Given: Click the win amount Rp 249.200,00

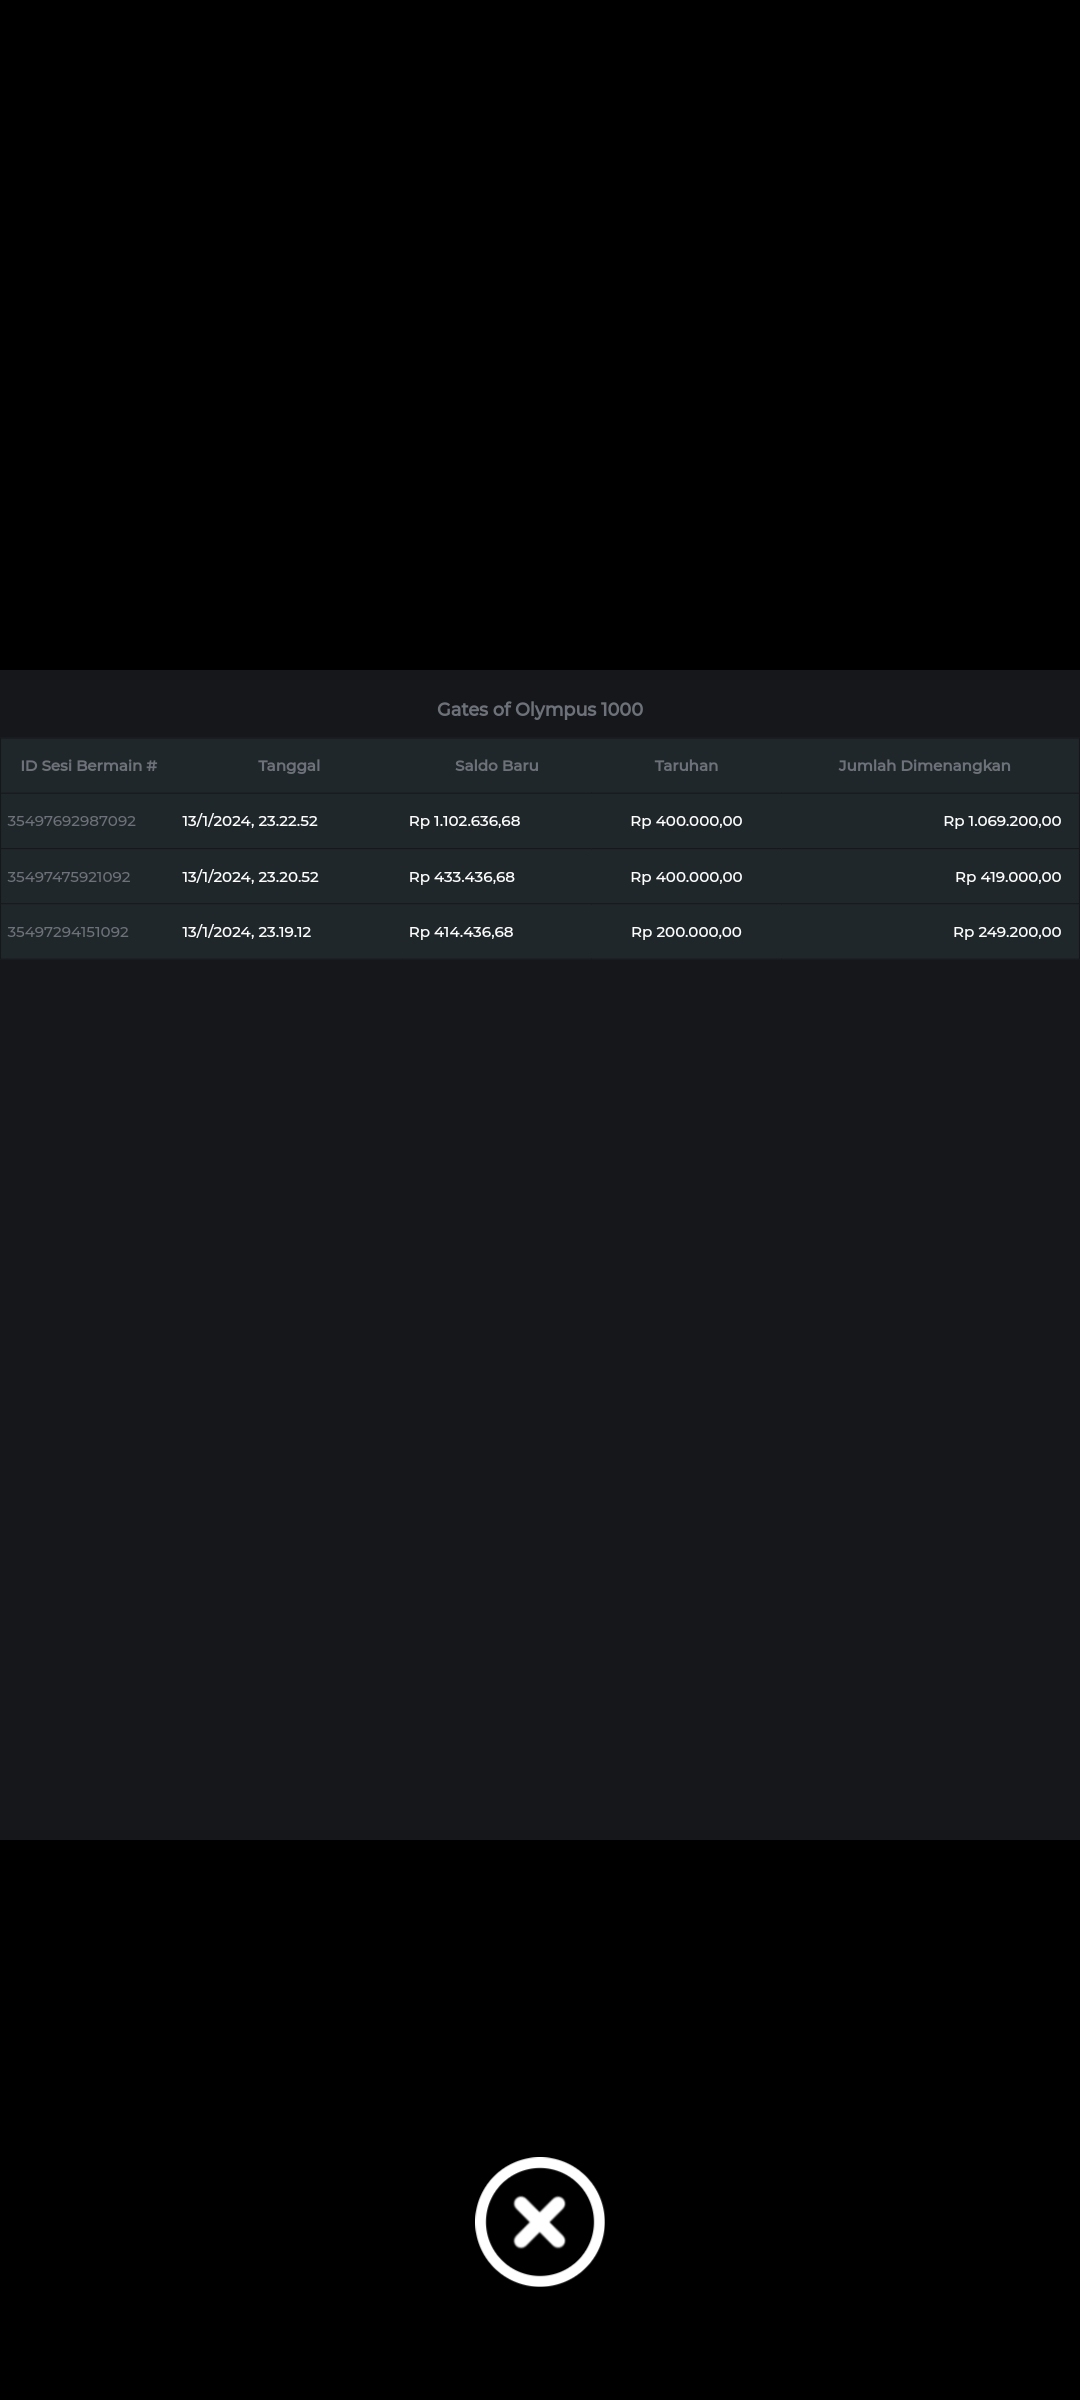Looking at the screenshot, I should tap(1006, 932).
